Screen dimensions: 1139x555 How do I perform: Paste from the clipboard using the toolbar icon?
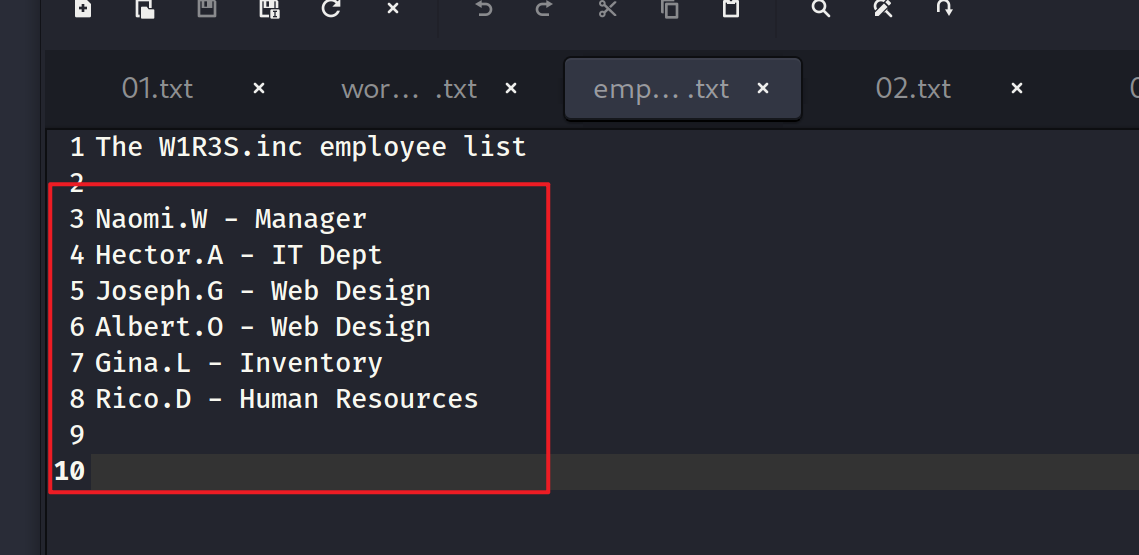pos(731,9)
